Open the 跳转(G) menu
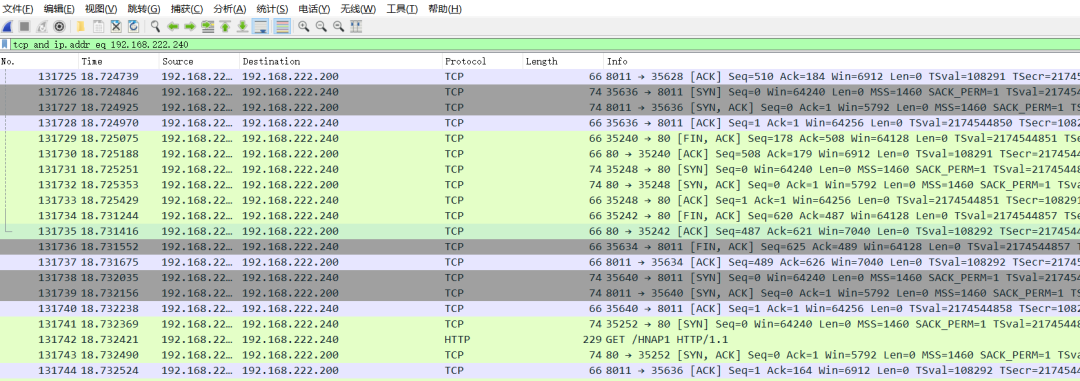1080x381 pixels. (x=144, y=9)
